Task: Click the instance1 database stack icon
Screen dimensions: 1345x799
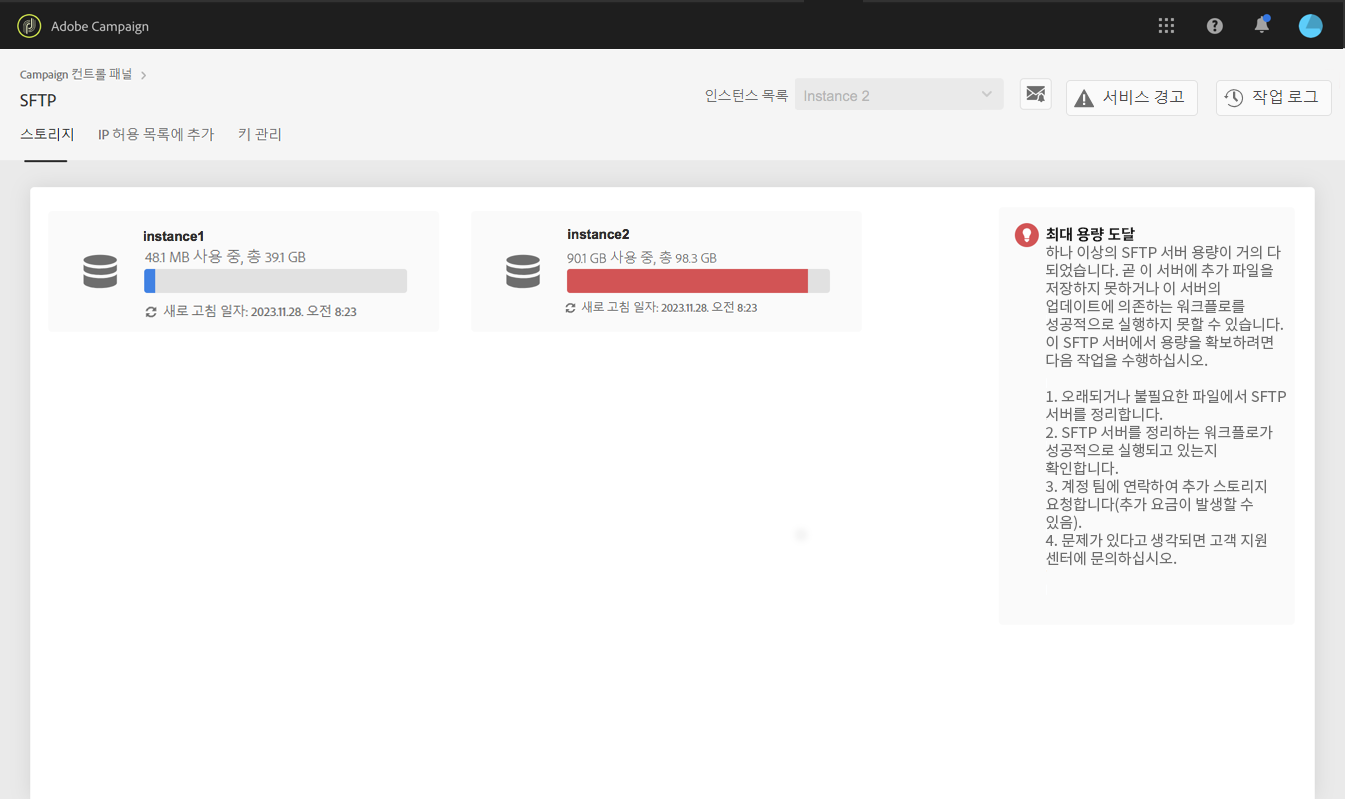Action: click(100, 271)
